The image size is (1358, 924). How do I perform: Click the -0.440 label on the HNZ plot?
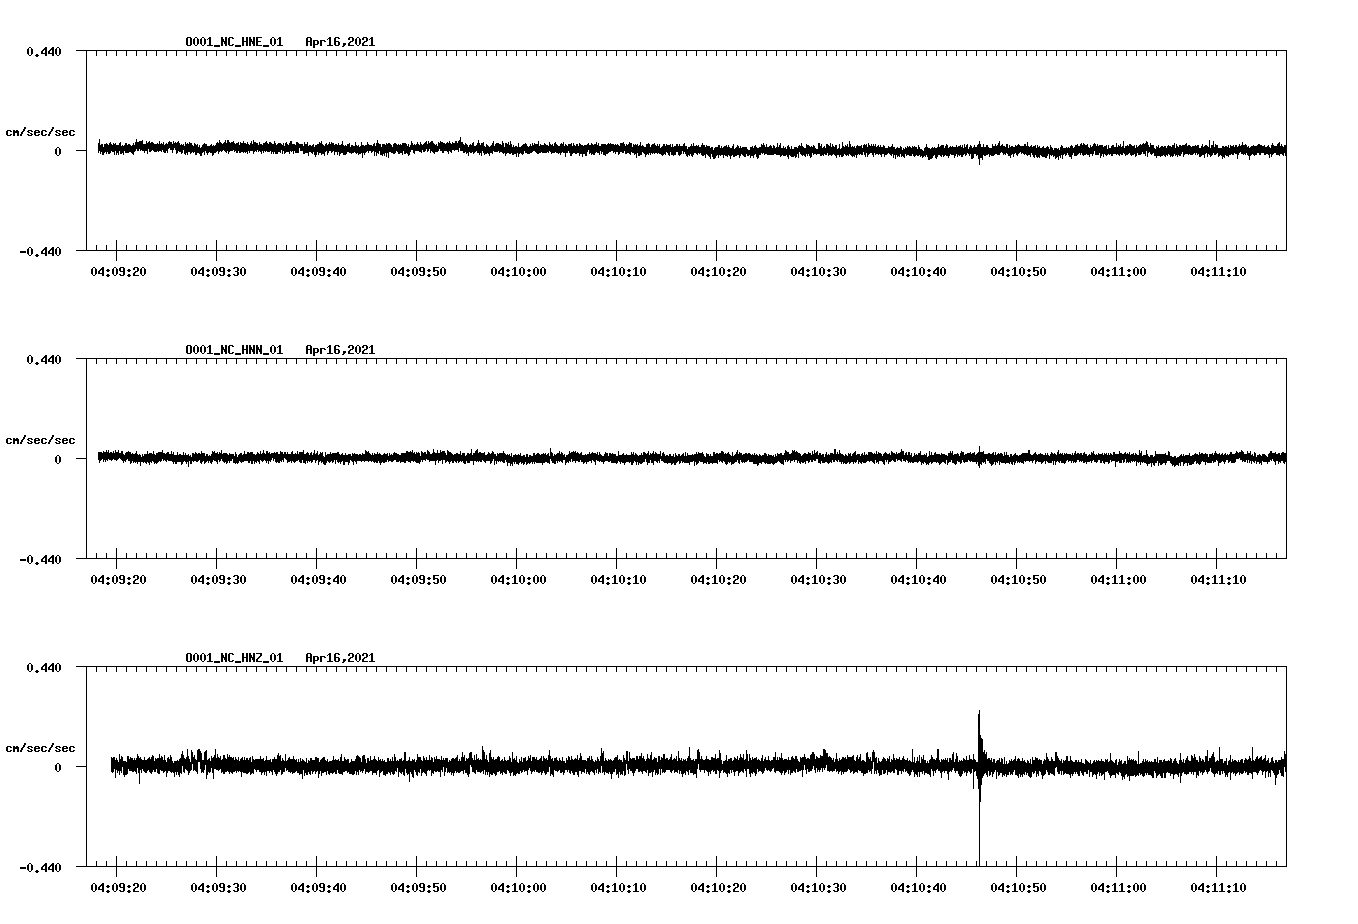(41, 866)
